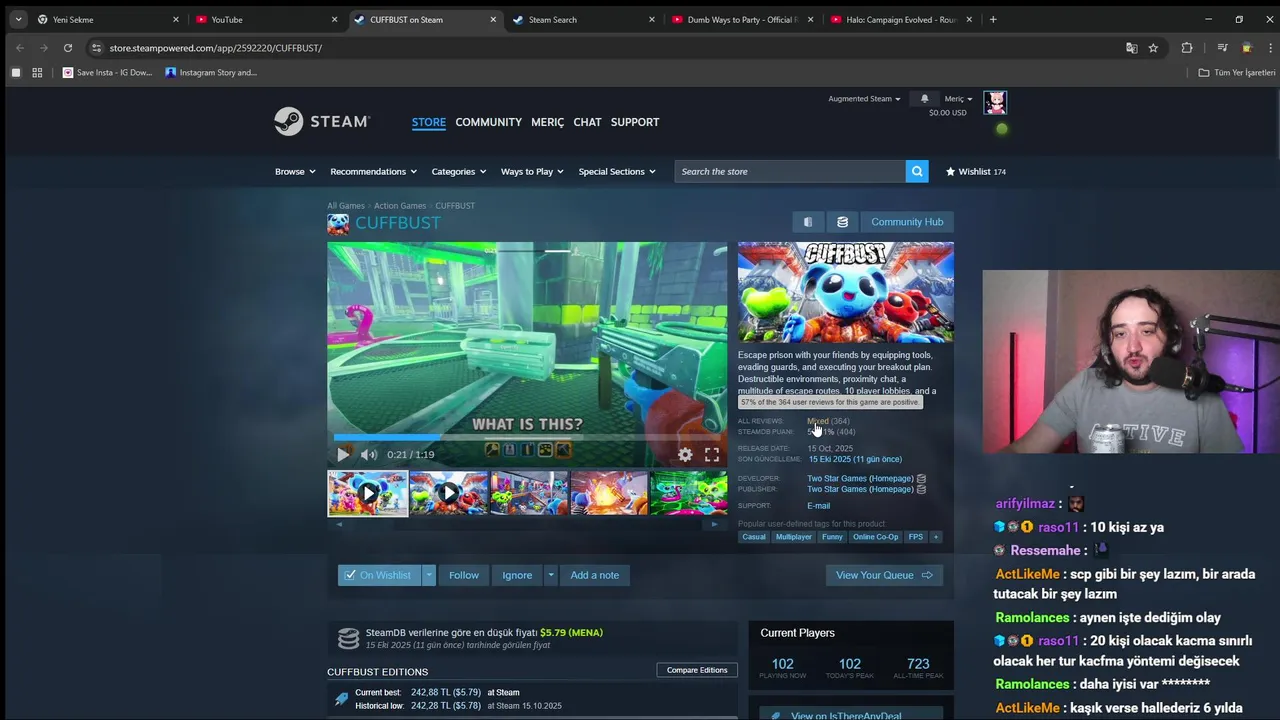Open the Meriç account dropdown
Viewport: 1280px width, 720px height.
(958, 99)
